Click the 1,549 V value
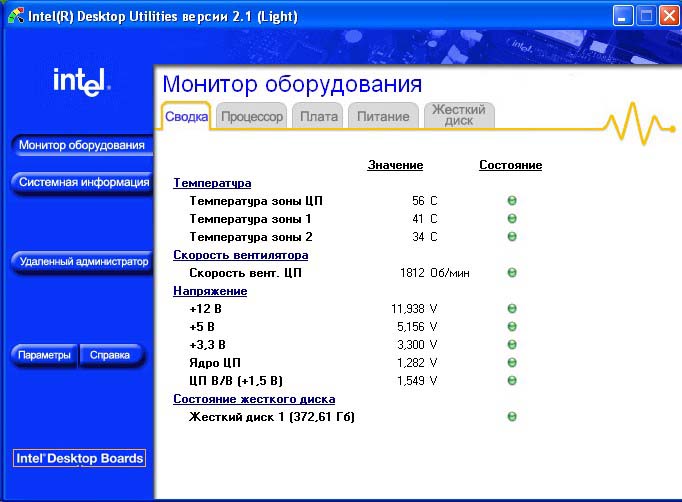Screen dimensions: 682x502 (417, 381)
